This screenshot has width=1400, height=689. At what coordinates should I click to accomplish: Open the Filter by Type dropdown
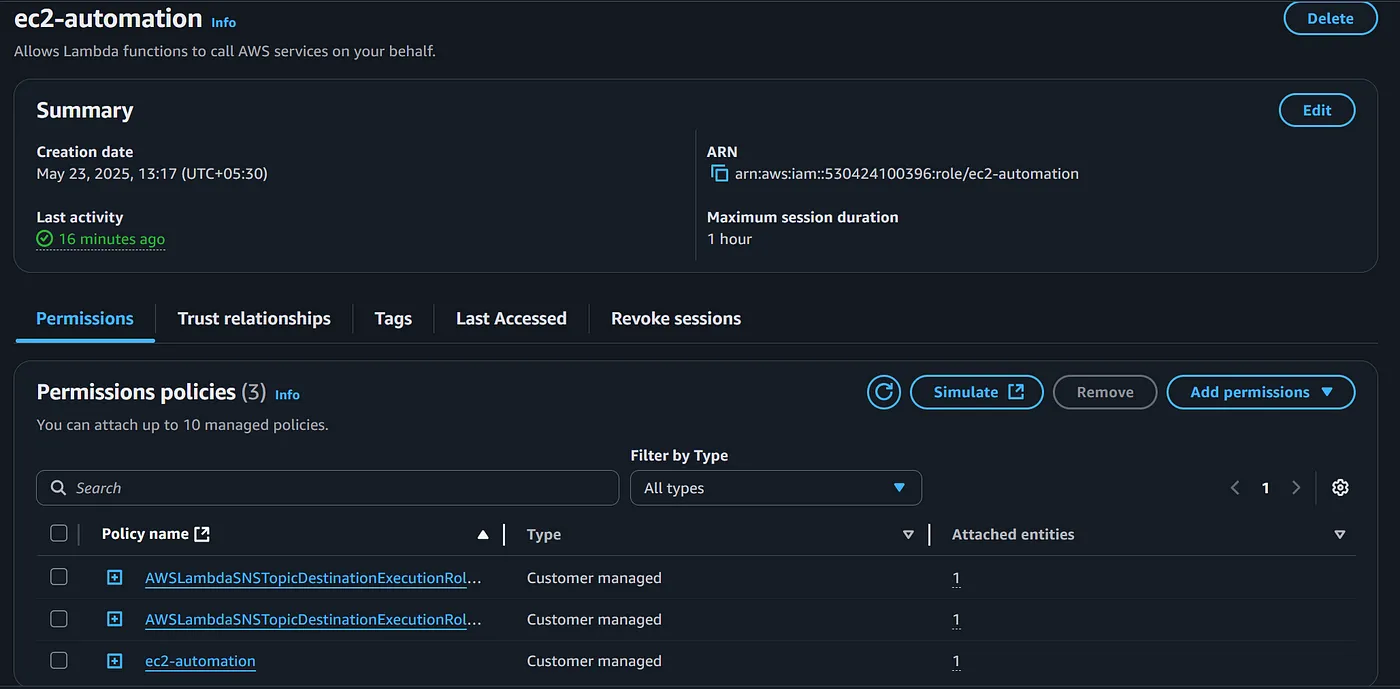click(x=775, y=488)
